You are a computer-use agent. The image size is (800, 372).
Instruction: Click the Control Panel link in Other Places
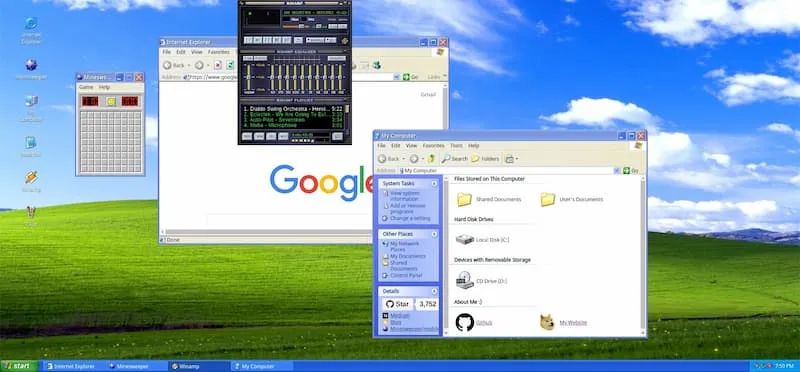(x=406, y=276)
